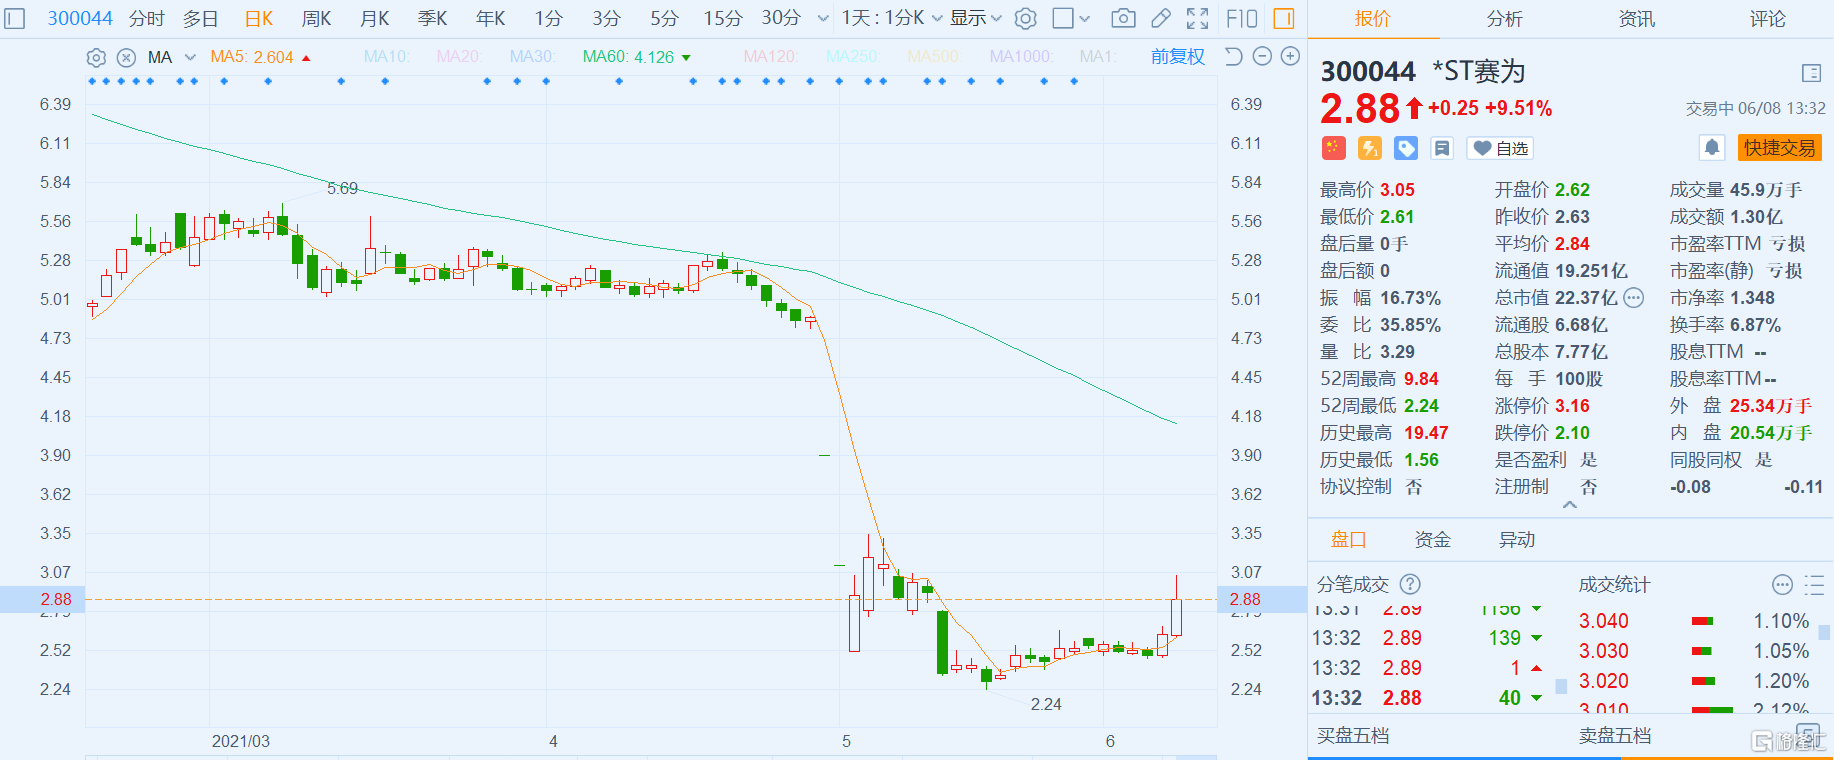Toggle the MA120 moving average line
The width and height of the screenshot is (1834, 760).
(x=770, y=57)
